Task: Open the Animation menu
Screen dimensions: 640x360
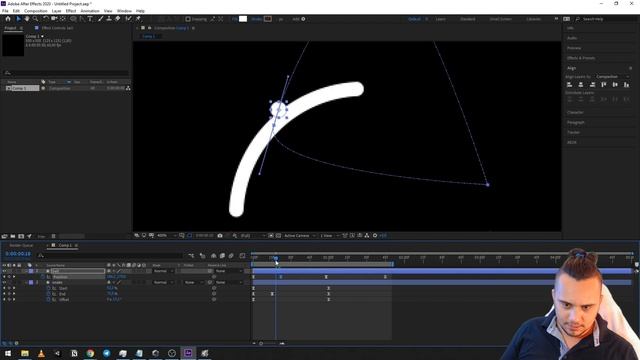Action: click(x=90, y=11)
